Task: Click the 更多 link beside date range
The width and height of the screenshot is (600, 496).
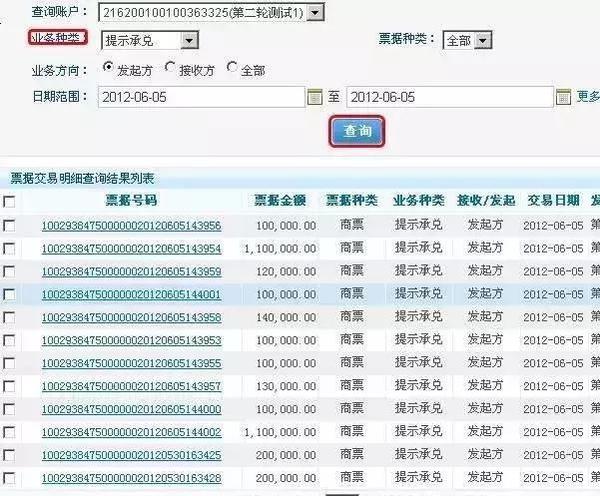Action: pyautogui.click(x=588, y=96)
